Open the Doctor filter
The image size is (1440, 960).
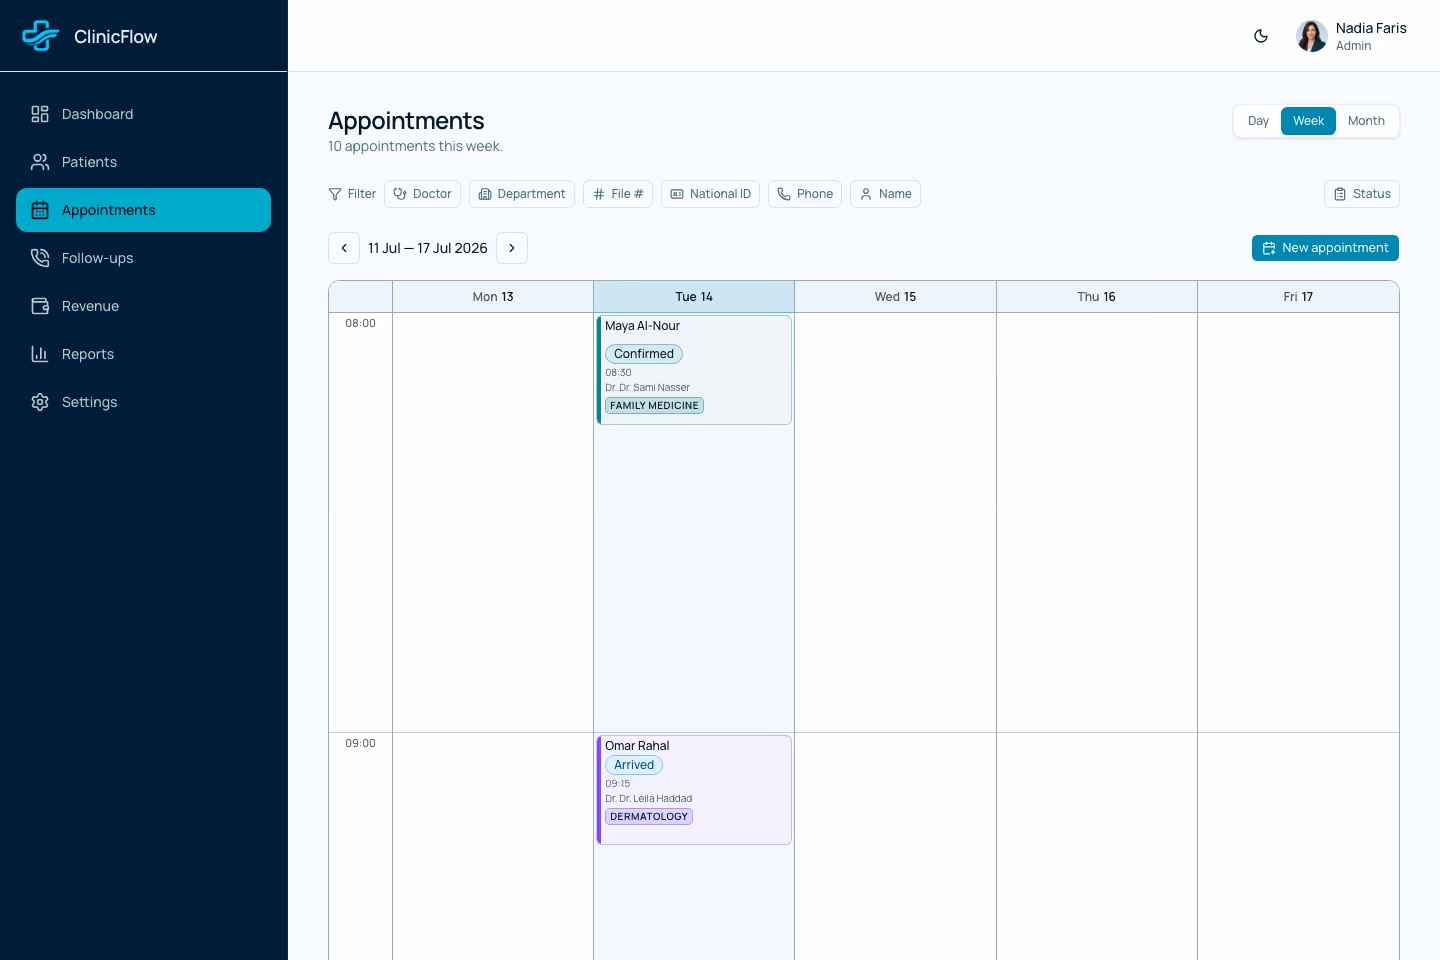coord(422,194)
